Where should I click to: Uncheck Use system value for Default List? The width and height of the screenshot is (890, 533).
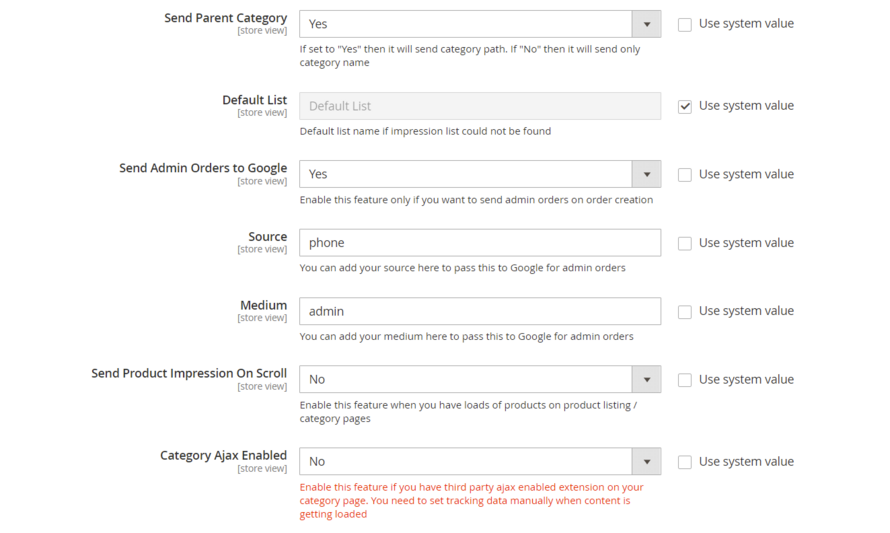685,106
